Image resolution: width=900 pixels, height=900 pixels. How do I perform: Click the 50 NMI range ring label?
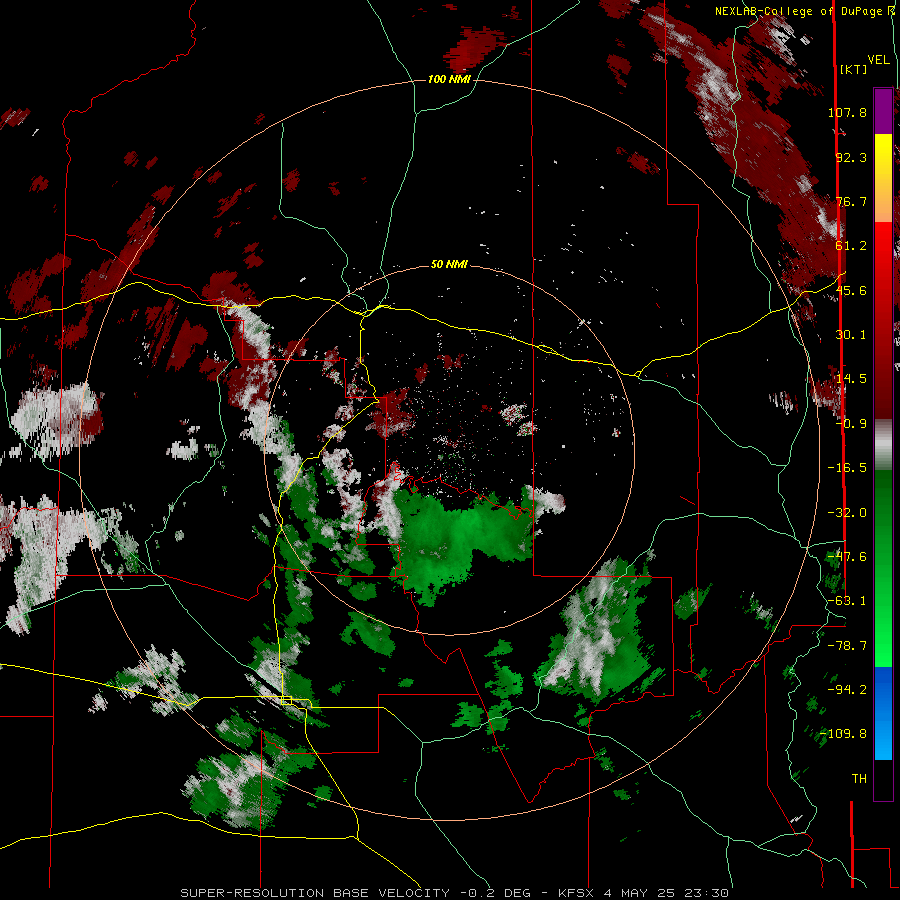[x=449, y=264]
